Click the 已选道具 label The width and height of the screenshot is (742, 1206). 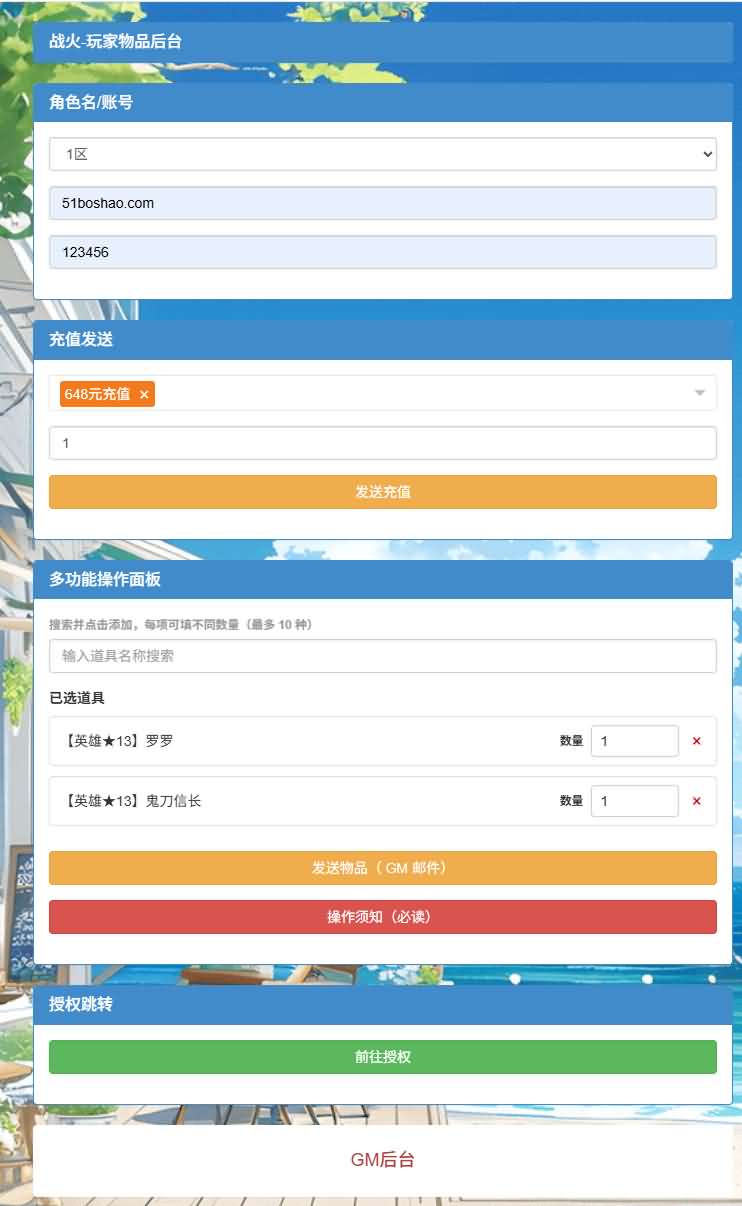(77, 697)
